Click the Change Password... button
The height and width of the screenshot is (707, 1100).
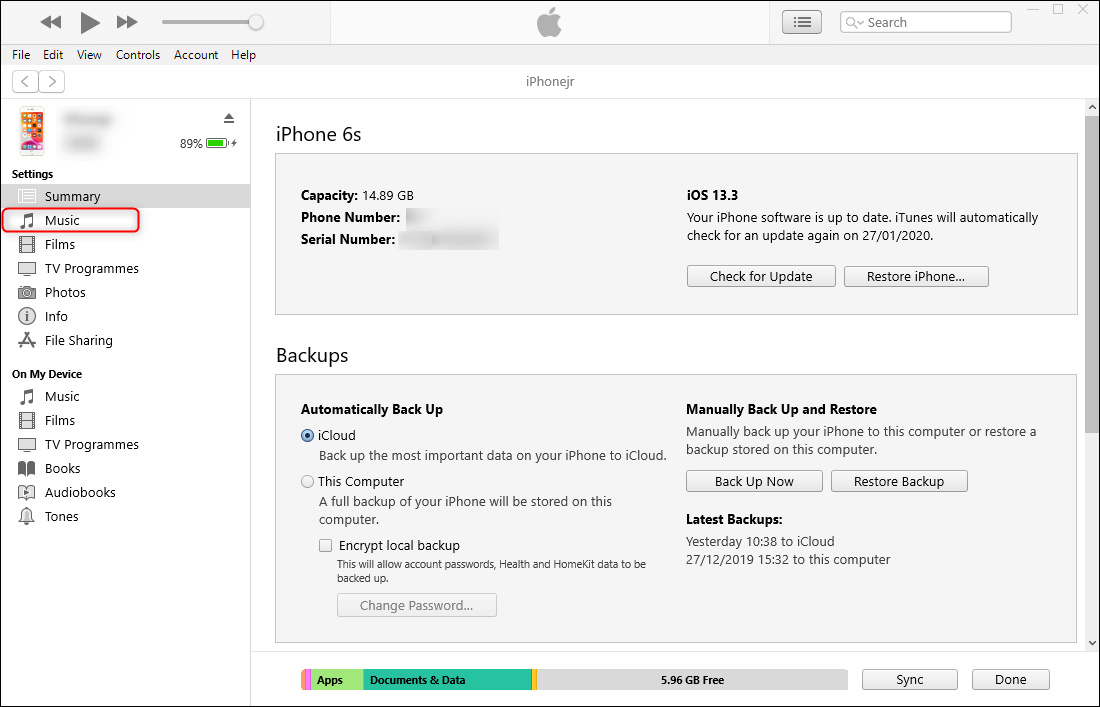[x=417, y=605]
